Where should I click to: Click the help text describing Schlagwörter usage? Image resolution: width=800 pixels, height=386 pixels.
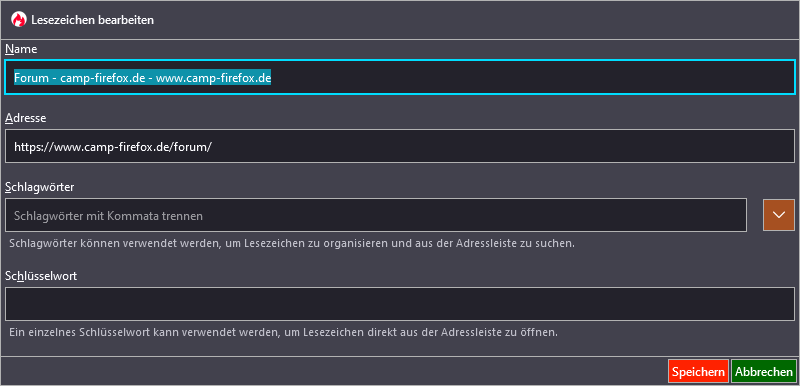point(292,243)
